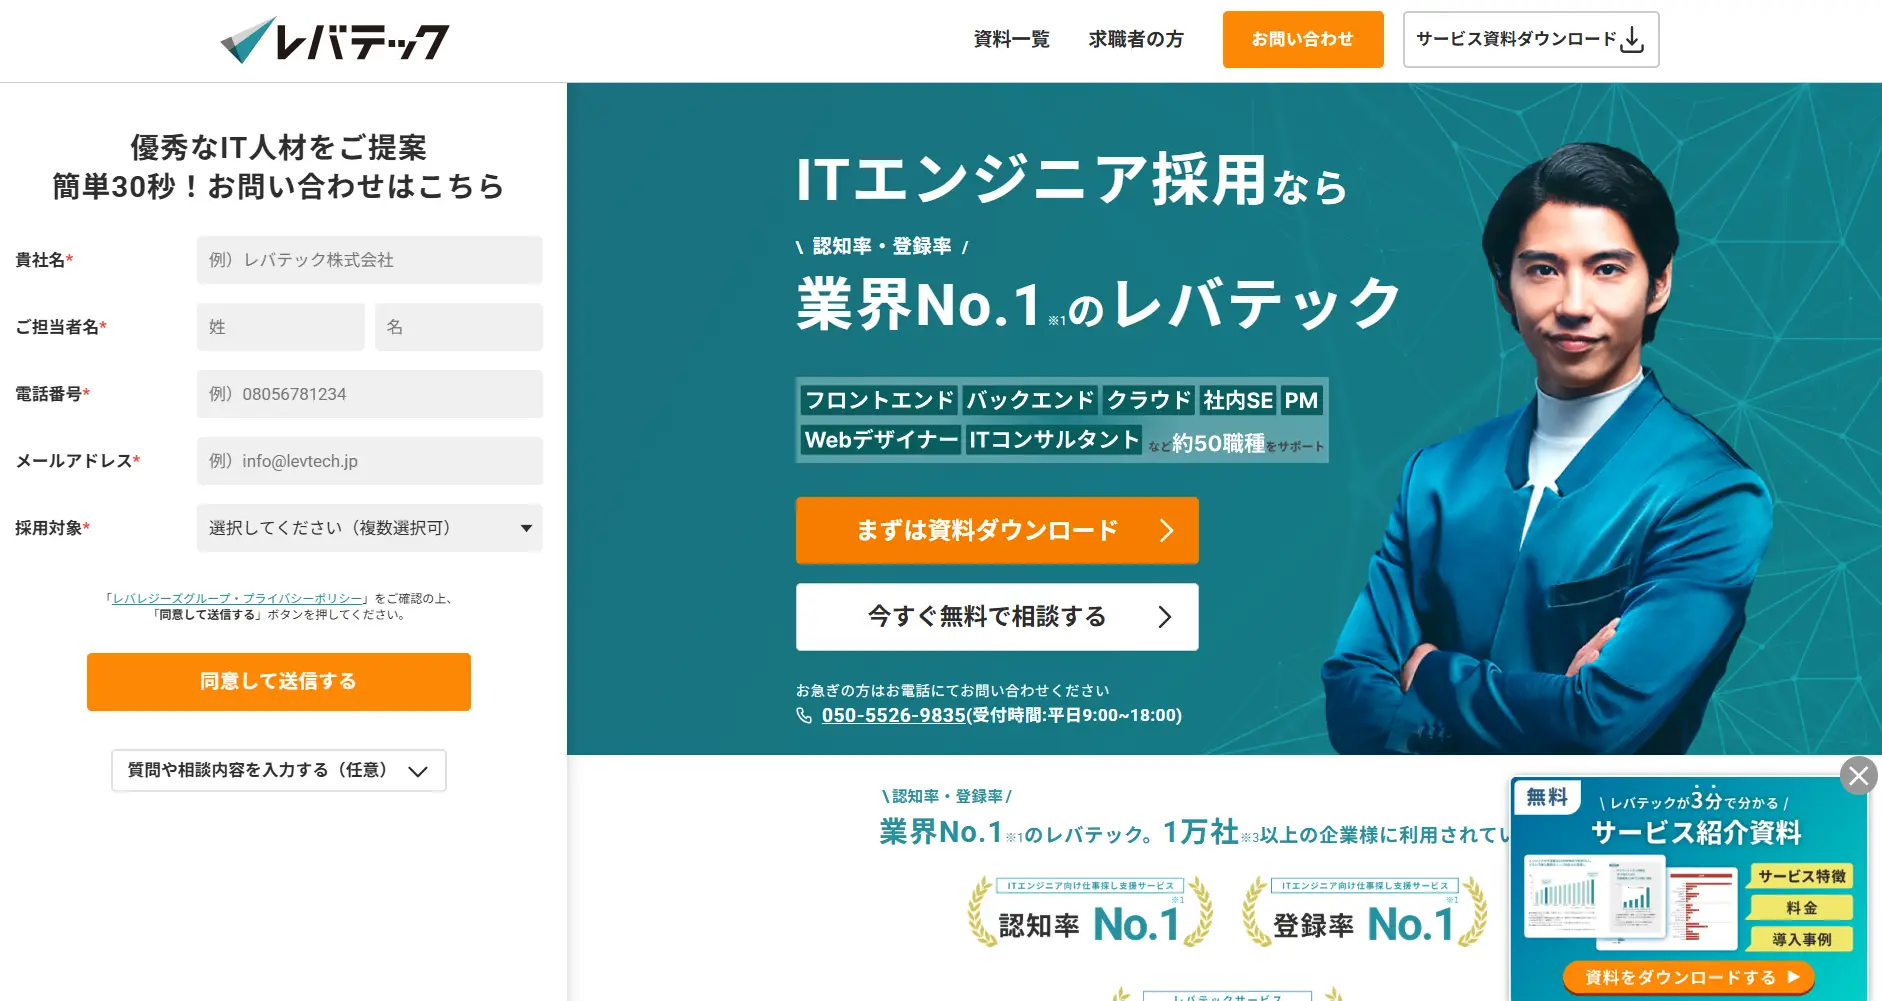Close the service introduction popup

click(x=1859, y=776)
